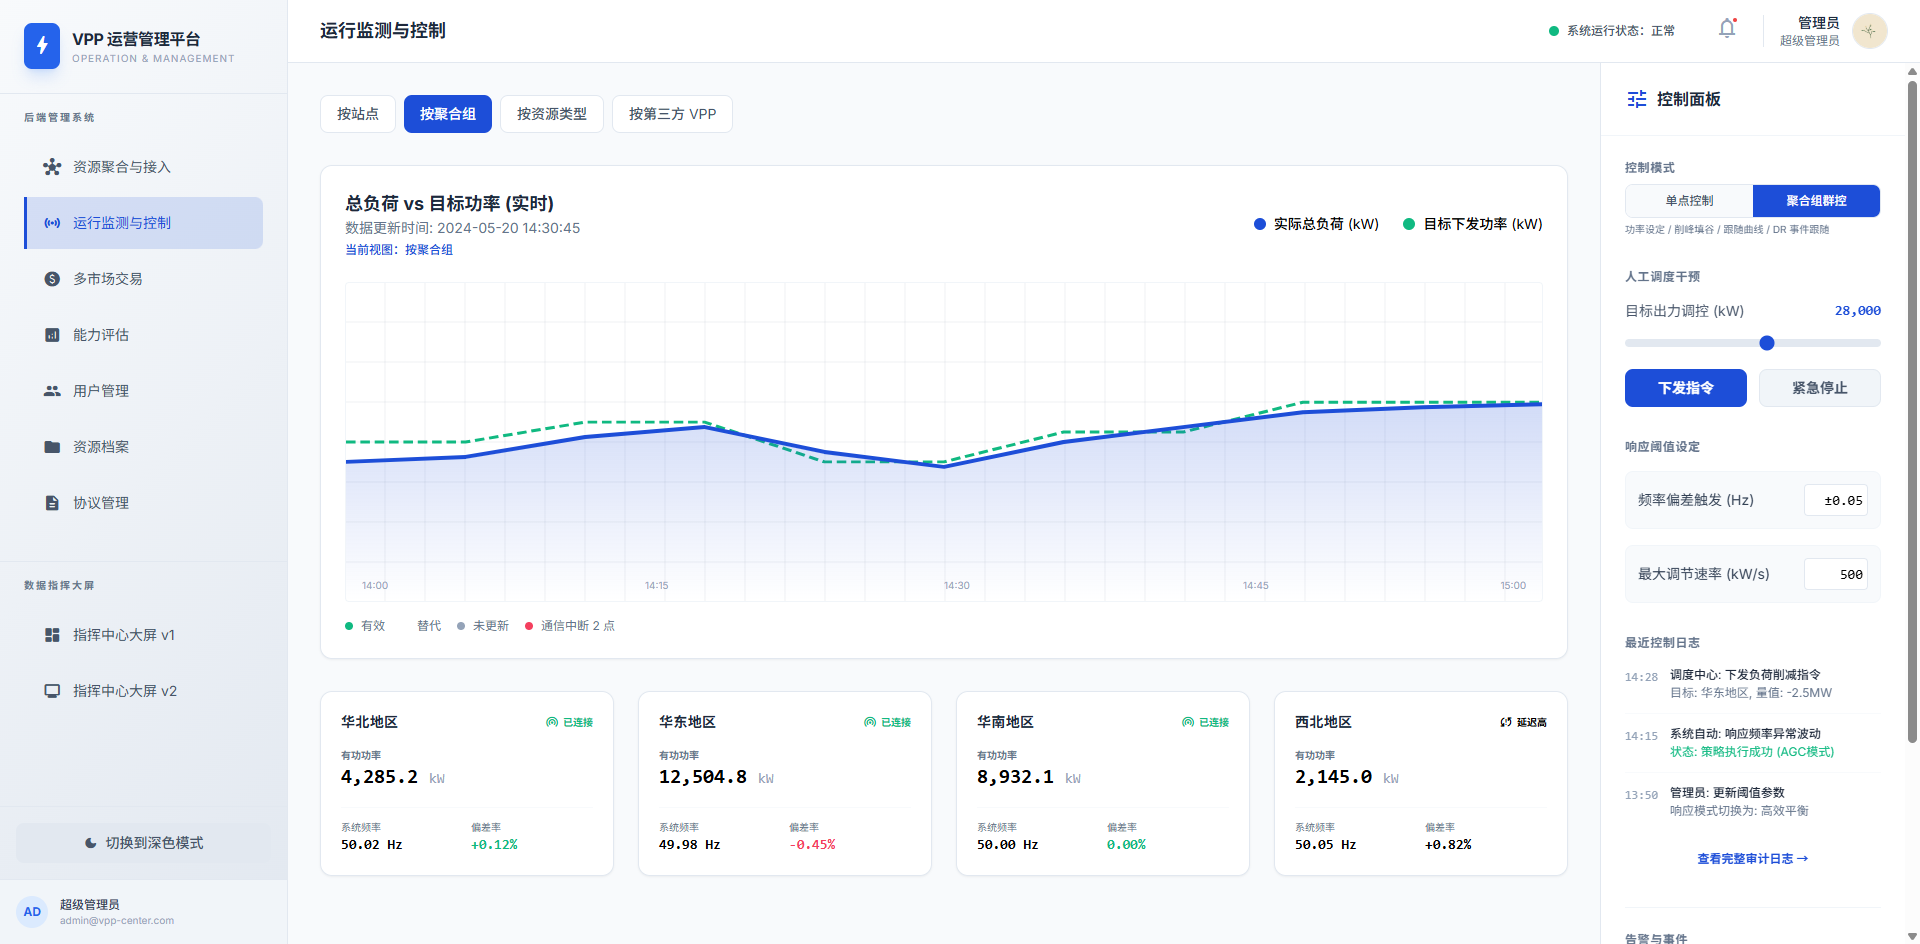Screen dimensions: 1920x944
Task: Open 资源聚合与接入 from sidebar icon
Action: tap(52, 167)
